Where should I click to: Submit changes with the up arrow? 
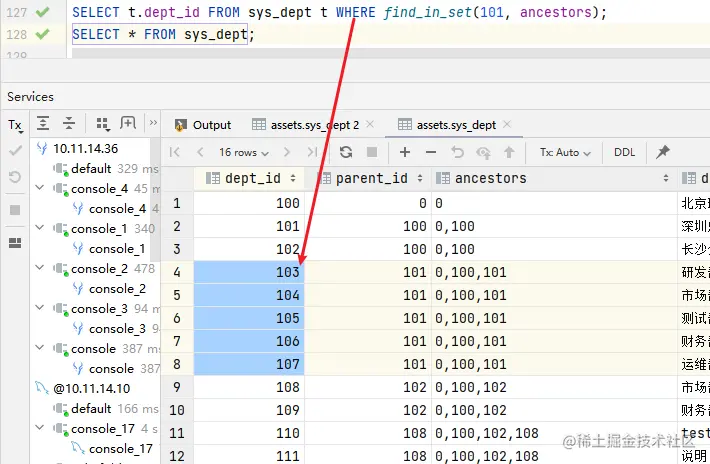coord(509,152)
